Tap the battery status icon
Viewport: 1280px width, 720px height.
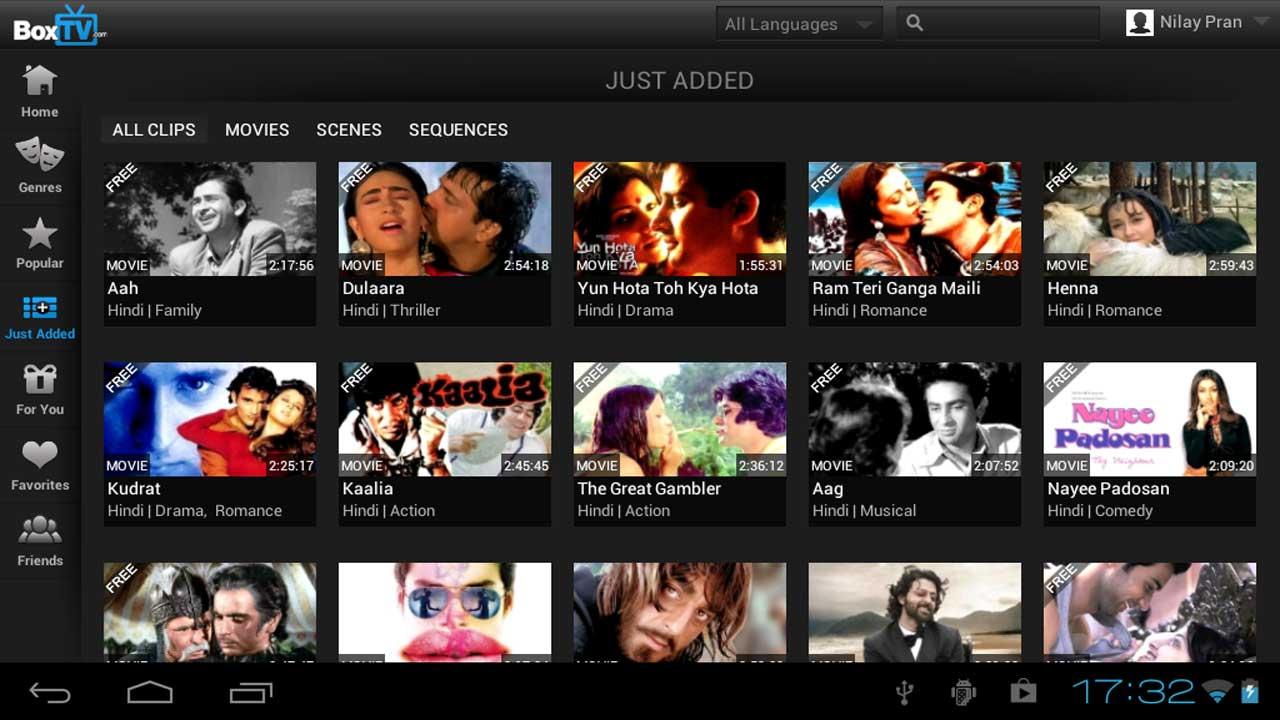(x=1250, y=691)
